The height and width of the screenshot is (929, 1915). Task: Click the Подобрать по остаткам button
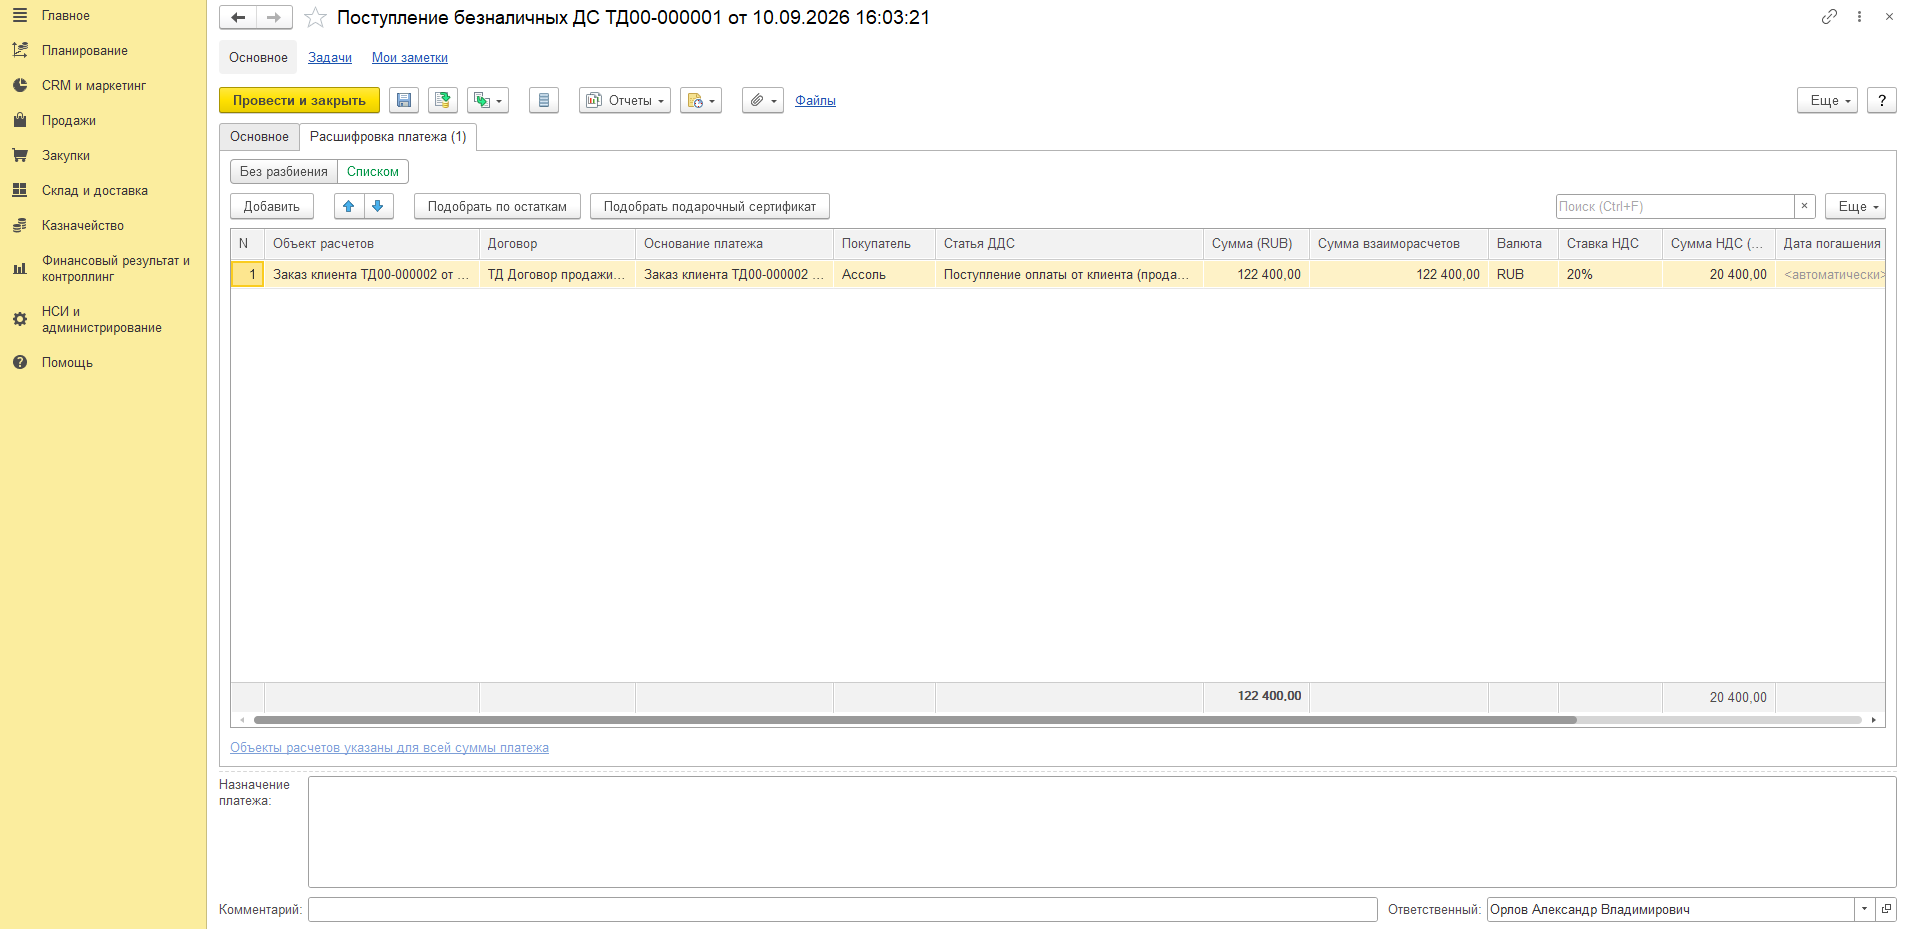pos(497,206)
